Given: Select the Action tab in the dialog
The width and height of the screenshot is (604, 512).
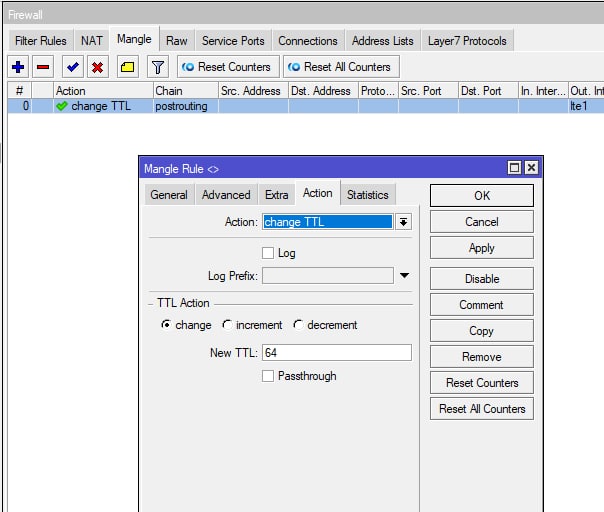Looking at the screenshot, I should (x=318, y=193).
